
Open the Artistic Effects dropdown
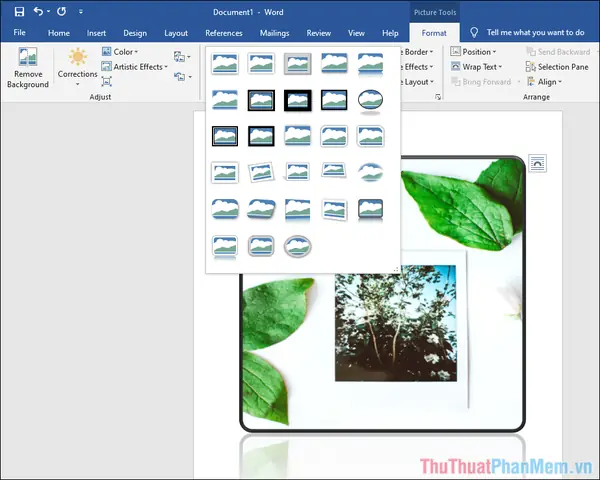tap(134, 67)
